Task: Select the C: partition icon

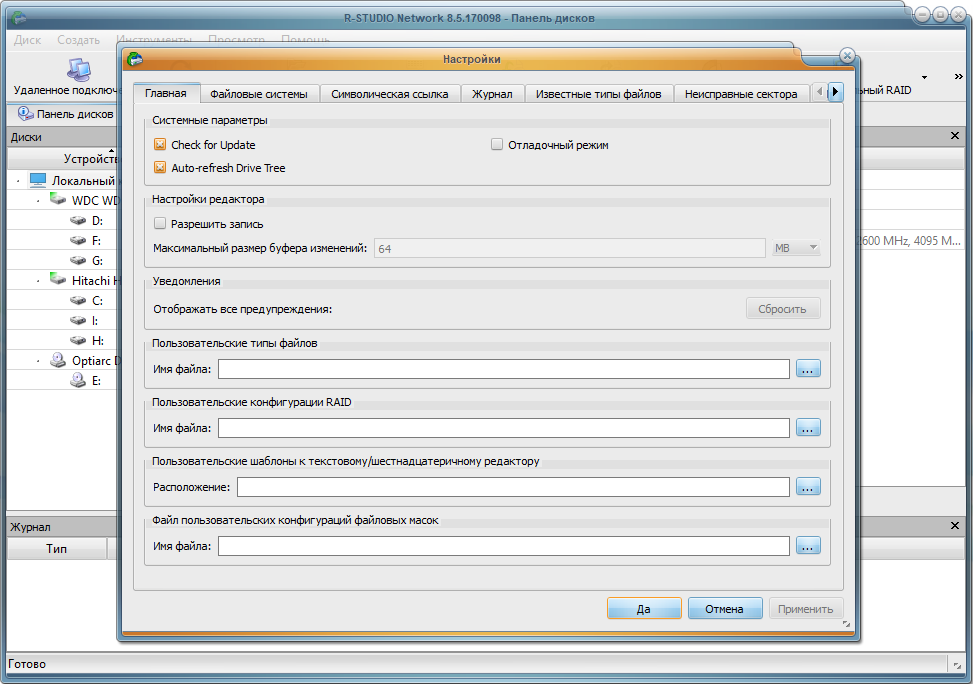Action: [78, 300]
